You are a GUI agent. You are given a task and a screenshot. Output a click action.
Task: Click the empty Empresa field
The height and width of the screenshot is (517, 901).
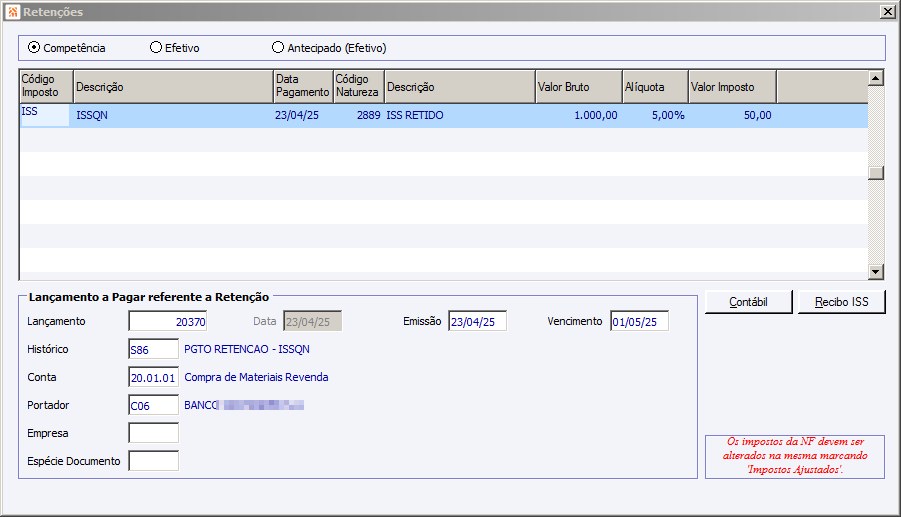[153, 433]
